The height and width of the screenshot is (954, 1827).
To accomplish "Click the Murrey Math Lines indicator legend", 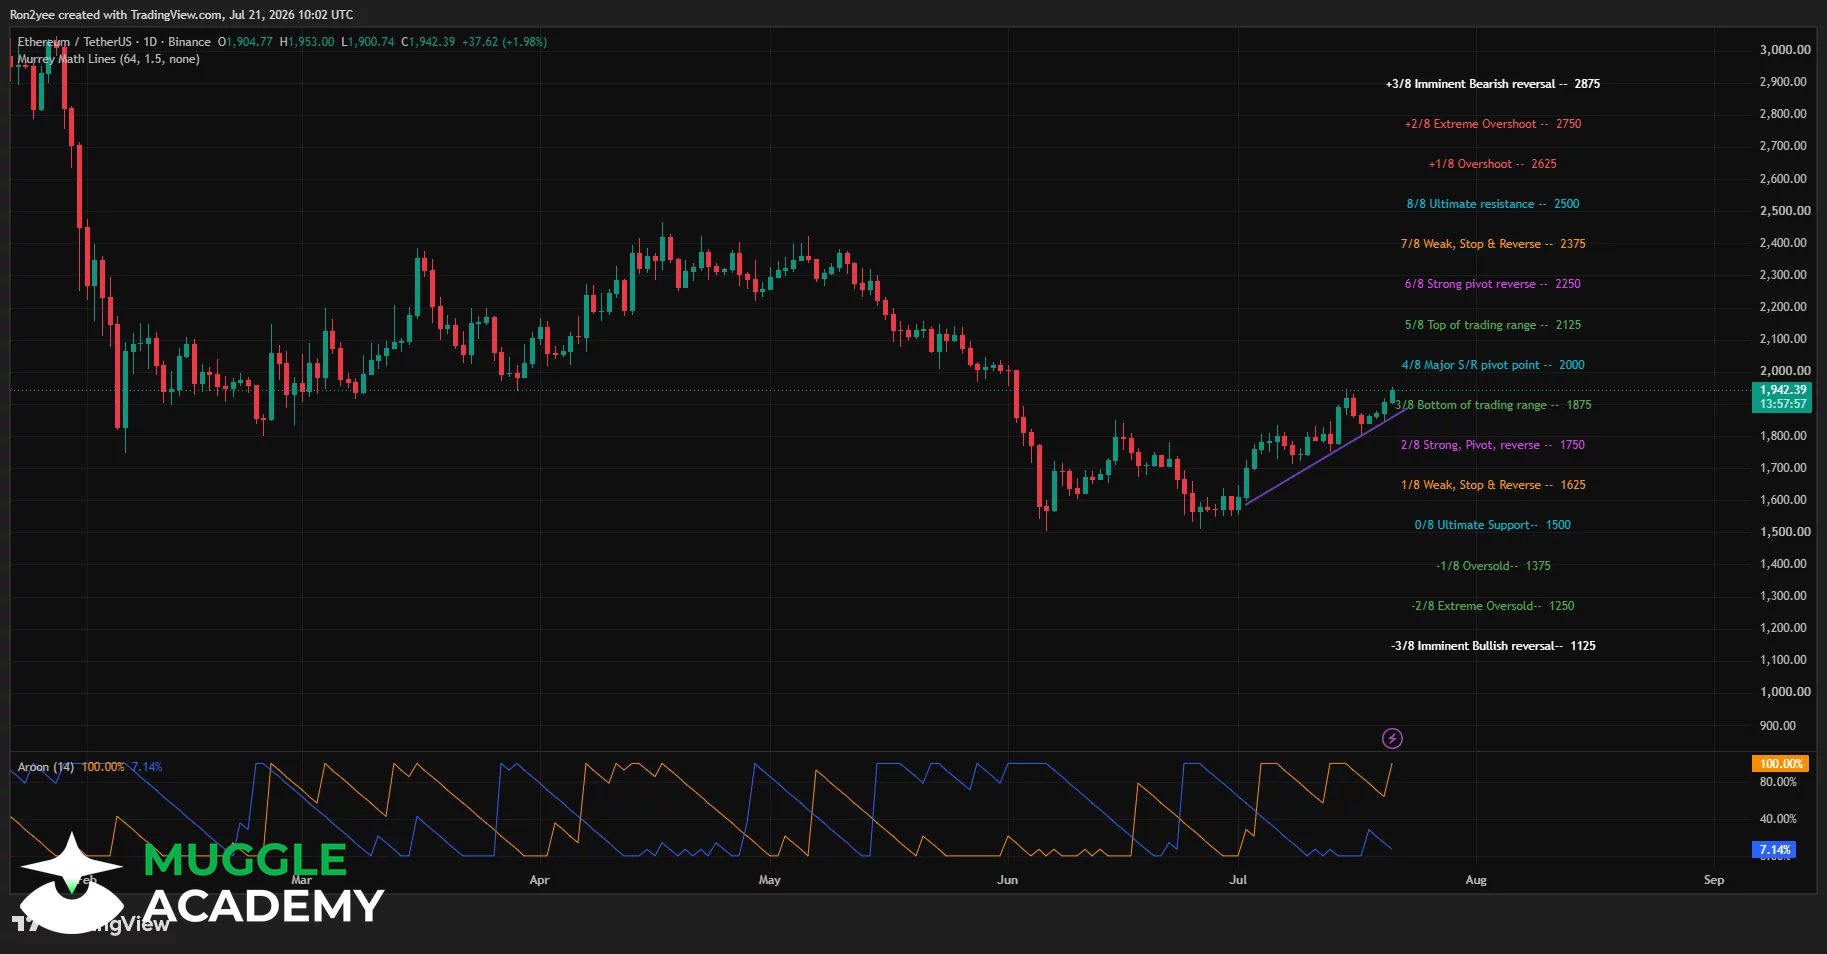I will click(108, 59).
